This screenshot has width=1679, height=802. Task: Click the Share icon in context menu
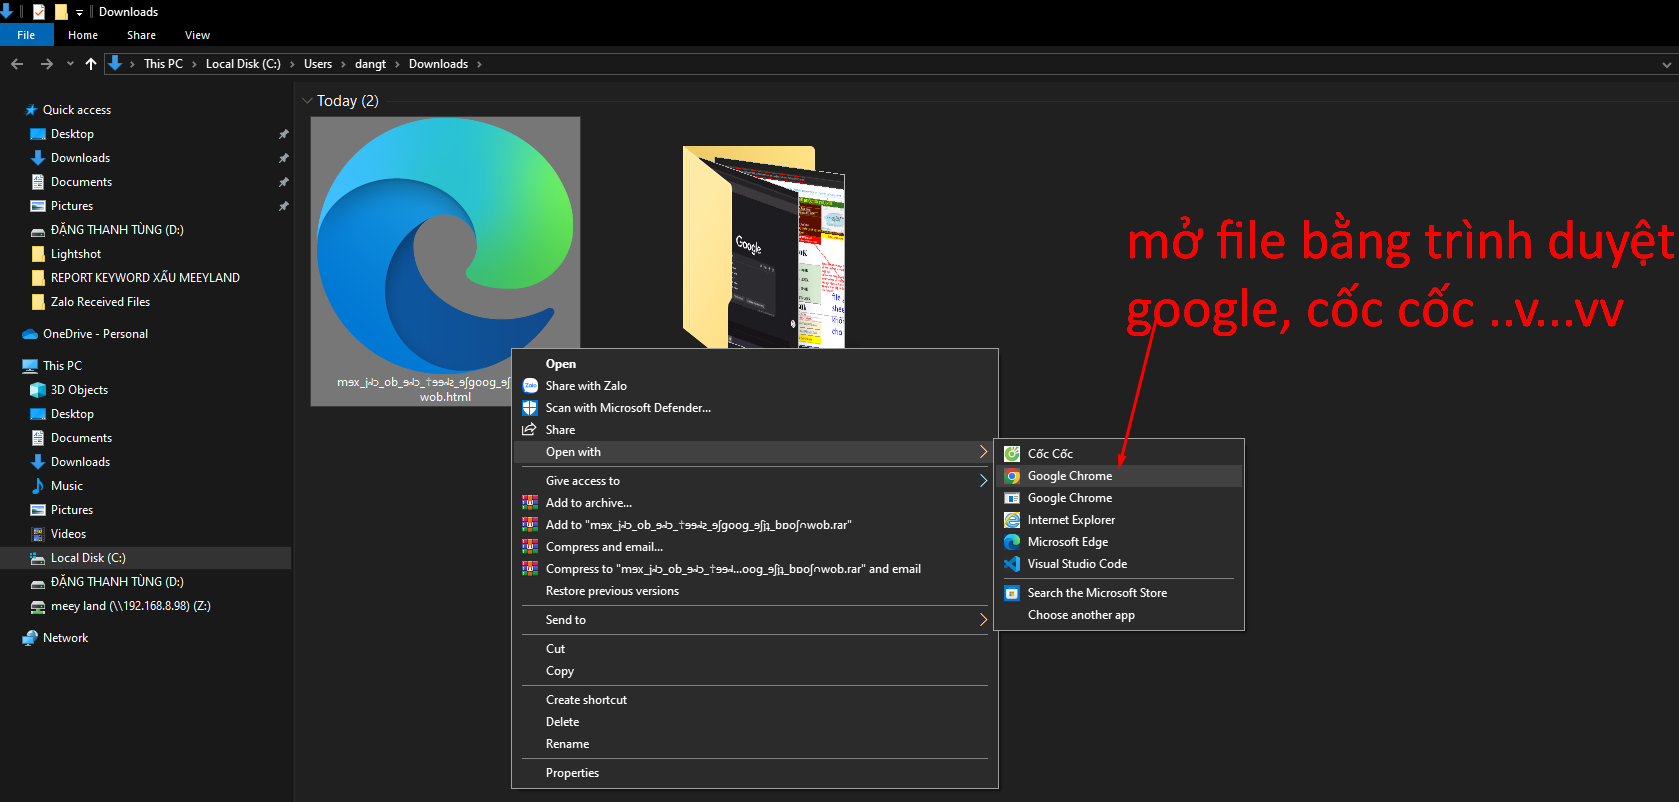(530, 430)
